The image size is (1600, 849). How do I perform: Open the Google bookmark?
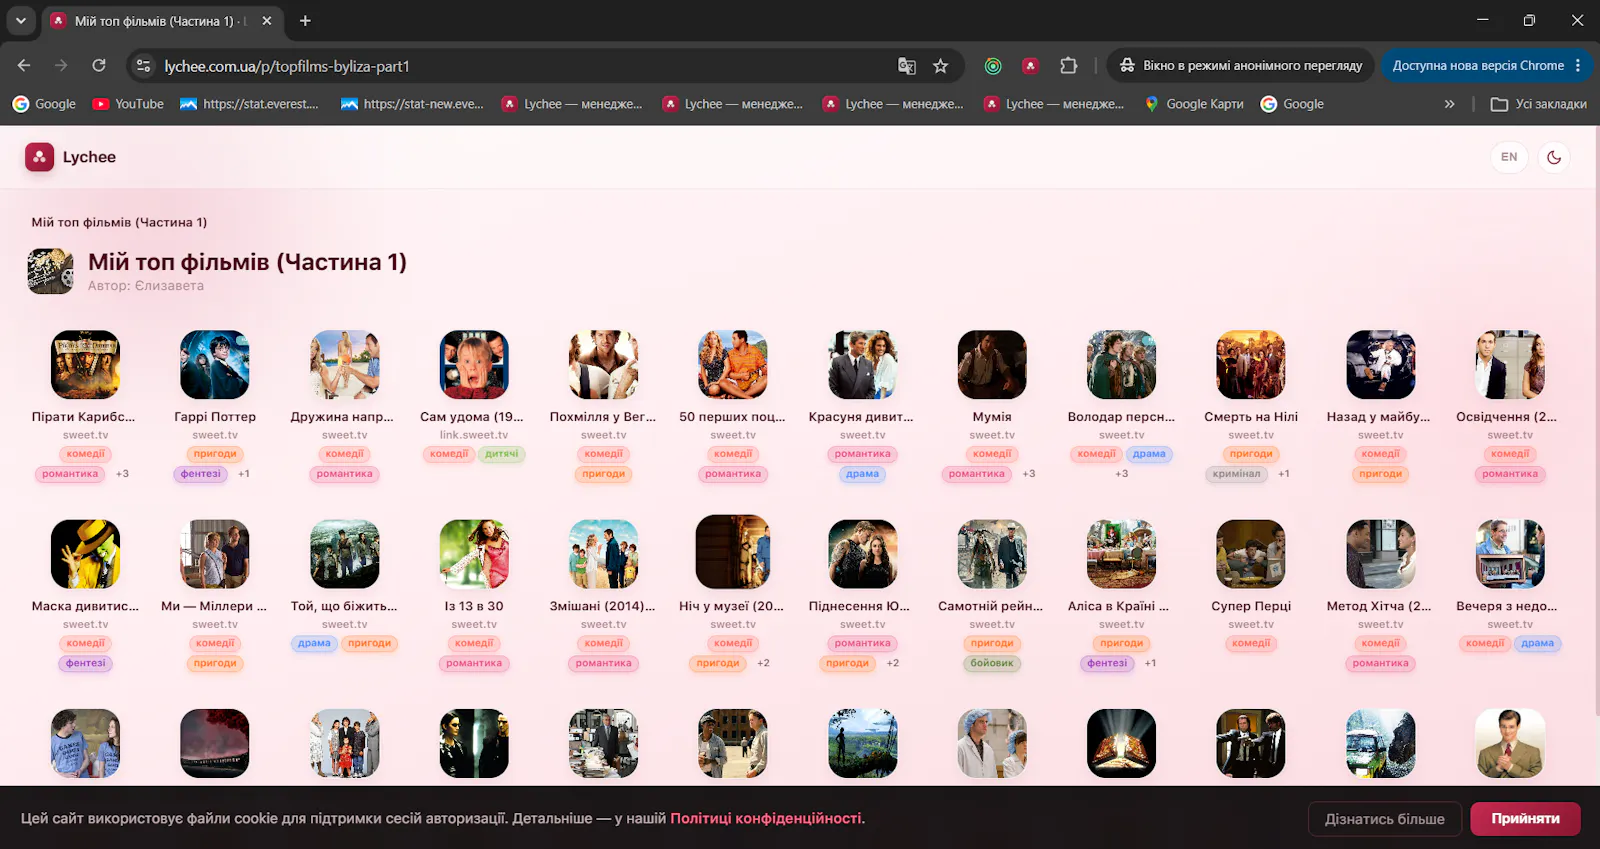tap(44, 104)
